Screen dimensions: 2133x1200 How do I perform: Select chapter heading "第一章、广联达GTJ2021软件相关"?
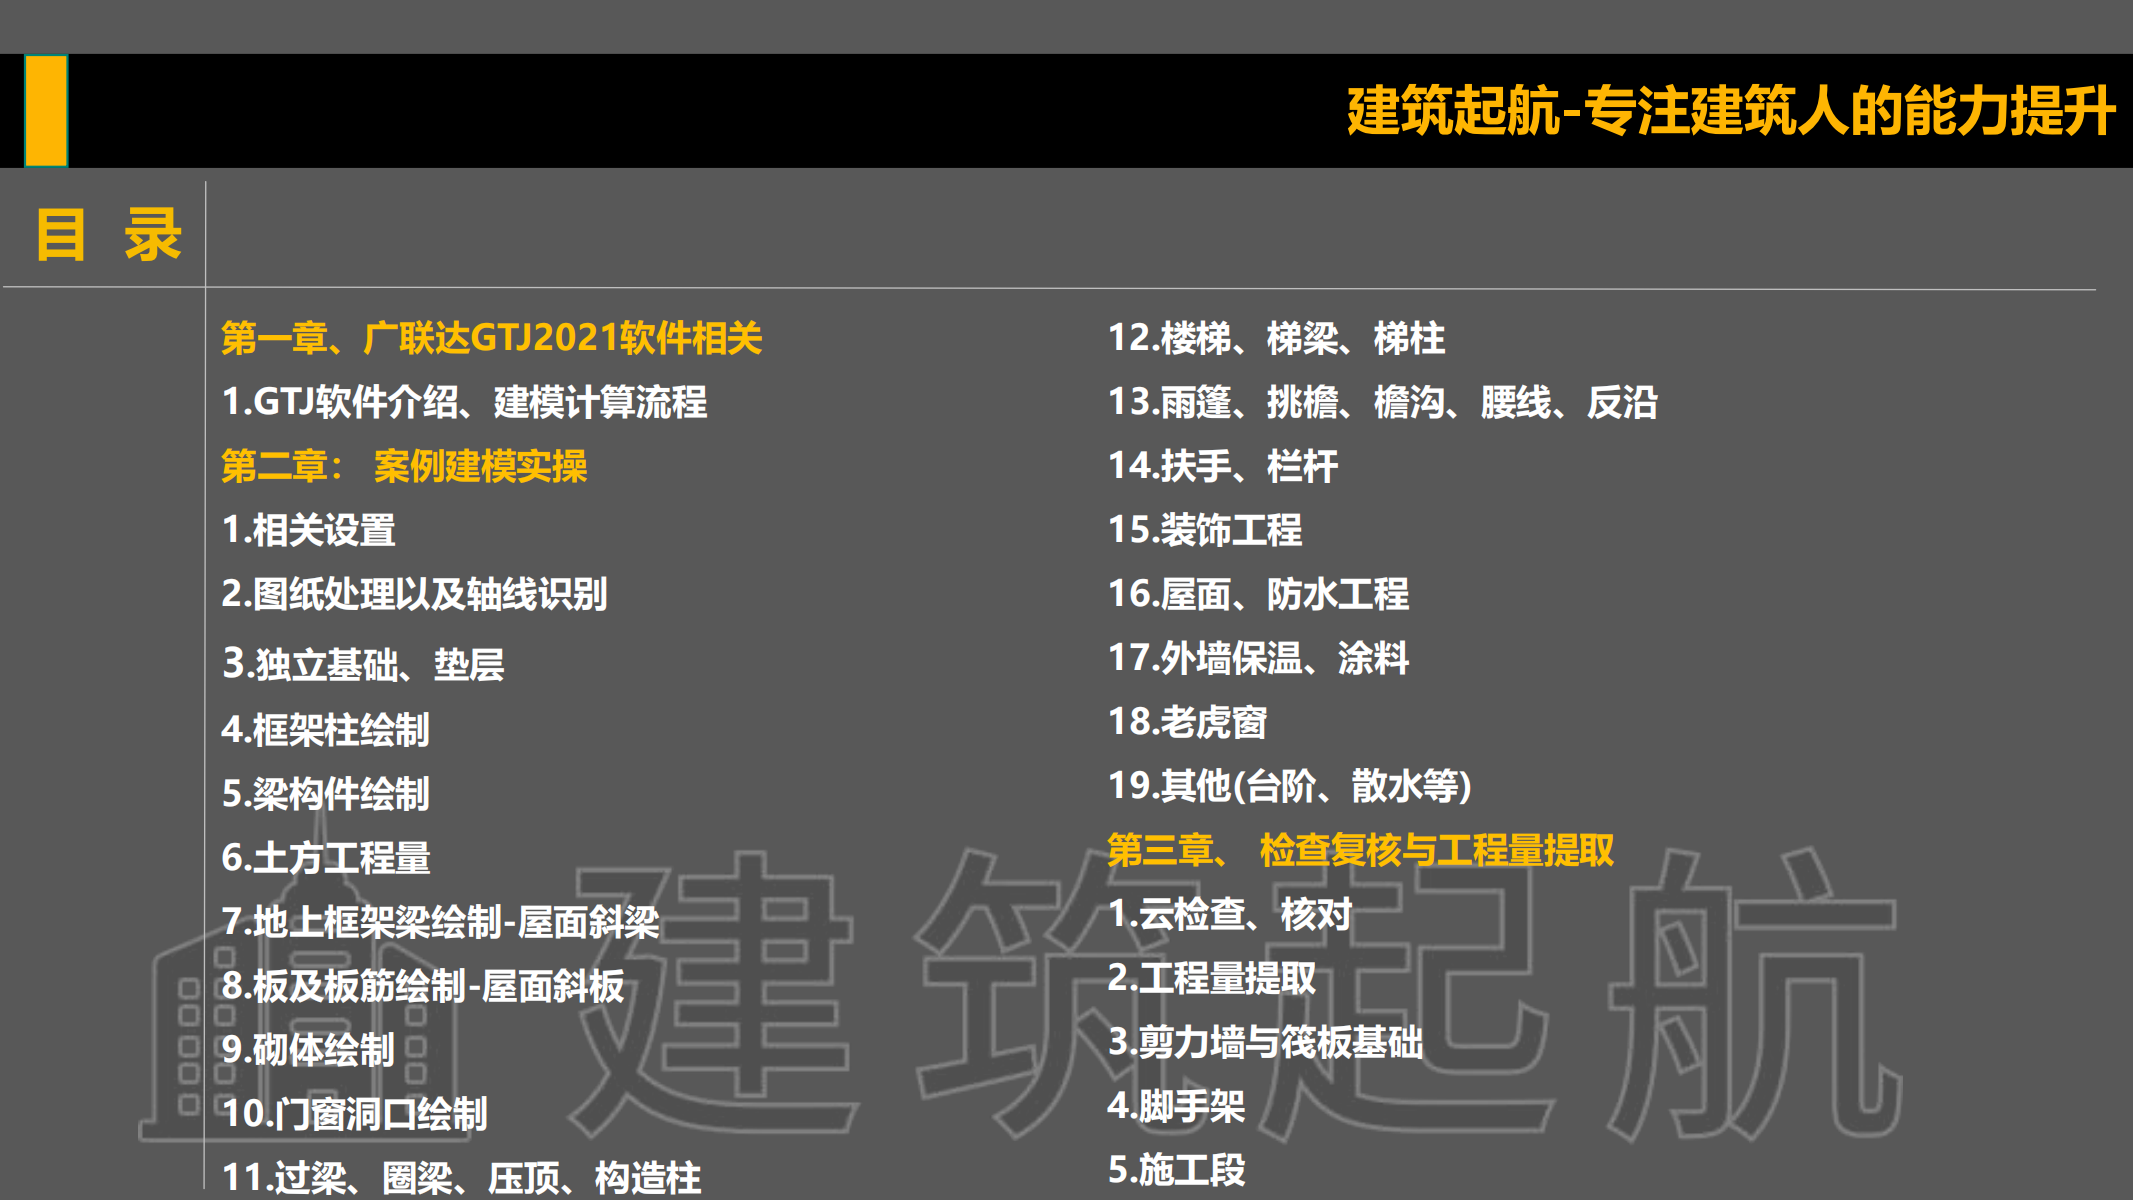click(x=492, y=338)
